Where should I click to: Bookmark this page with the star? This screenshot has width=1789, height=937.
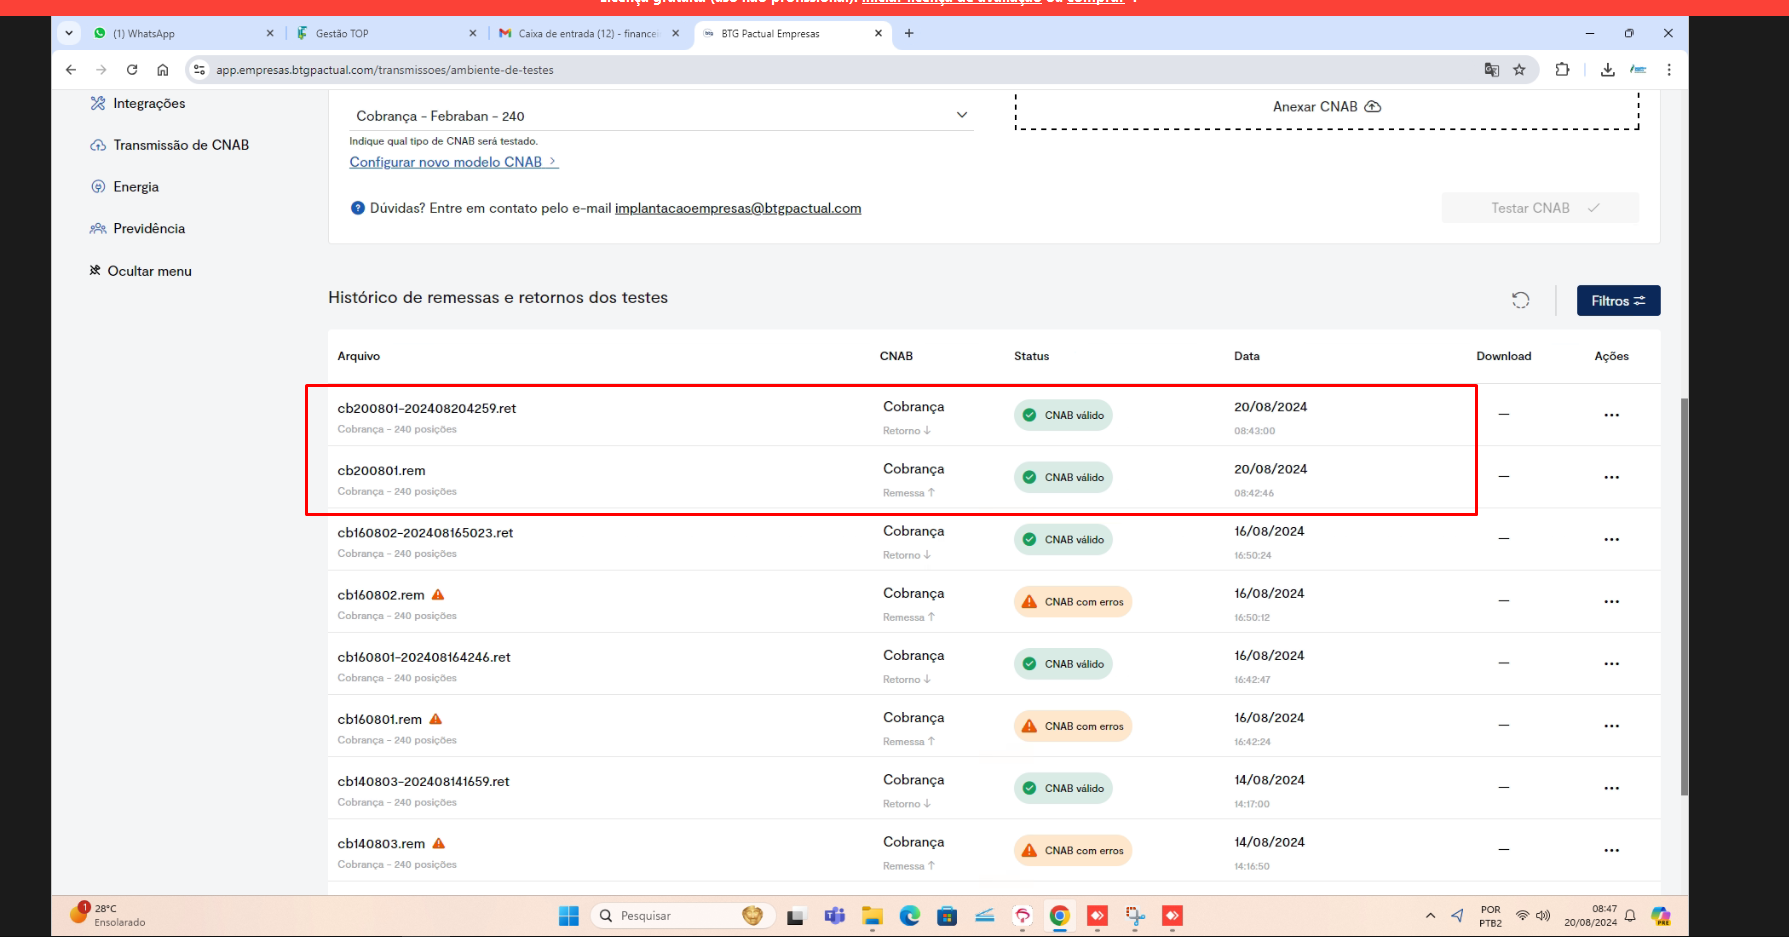1519,70
